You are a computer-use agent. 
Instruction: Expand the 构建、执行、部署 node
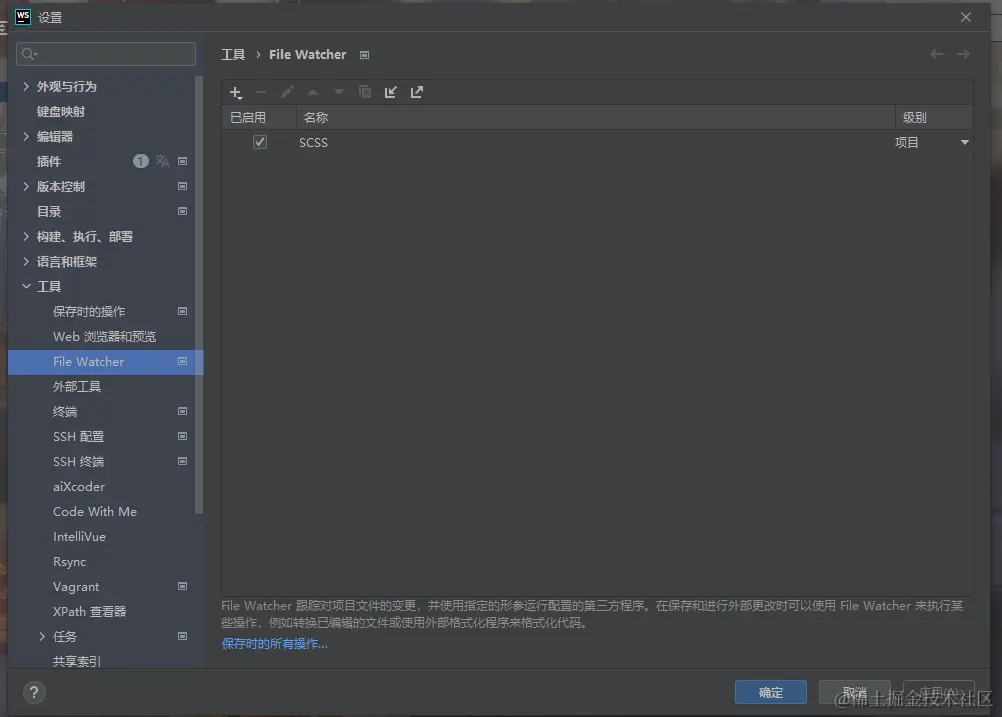tap(26, 236)
